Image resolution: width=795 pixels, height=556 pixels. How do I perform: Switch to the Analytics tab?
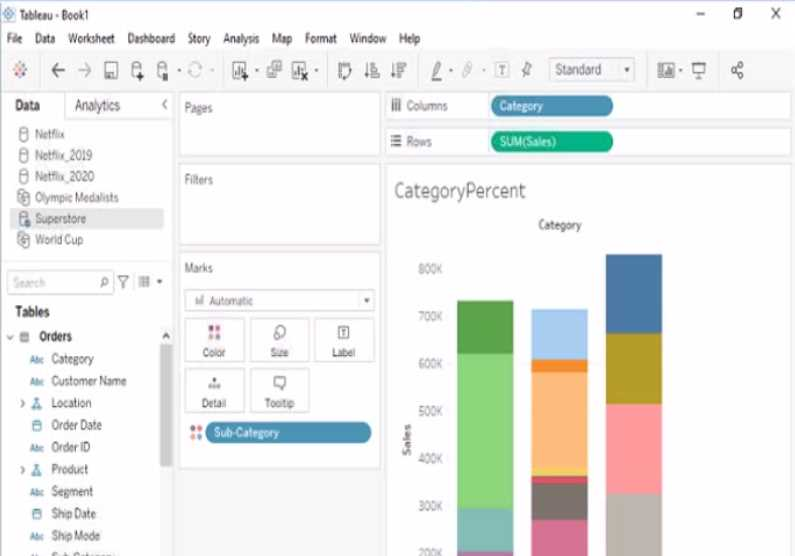[97, 106]
